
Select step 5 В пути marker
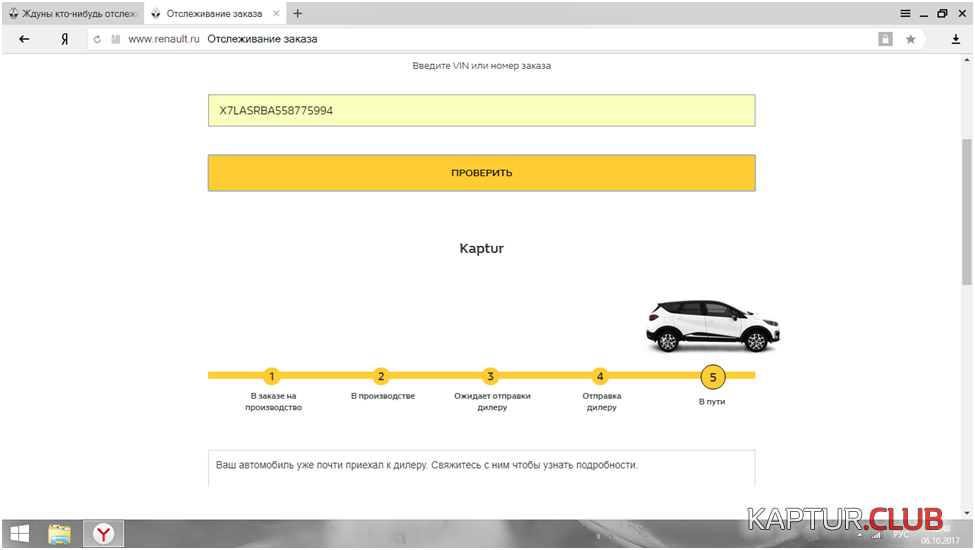coord(713,377)
